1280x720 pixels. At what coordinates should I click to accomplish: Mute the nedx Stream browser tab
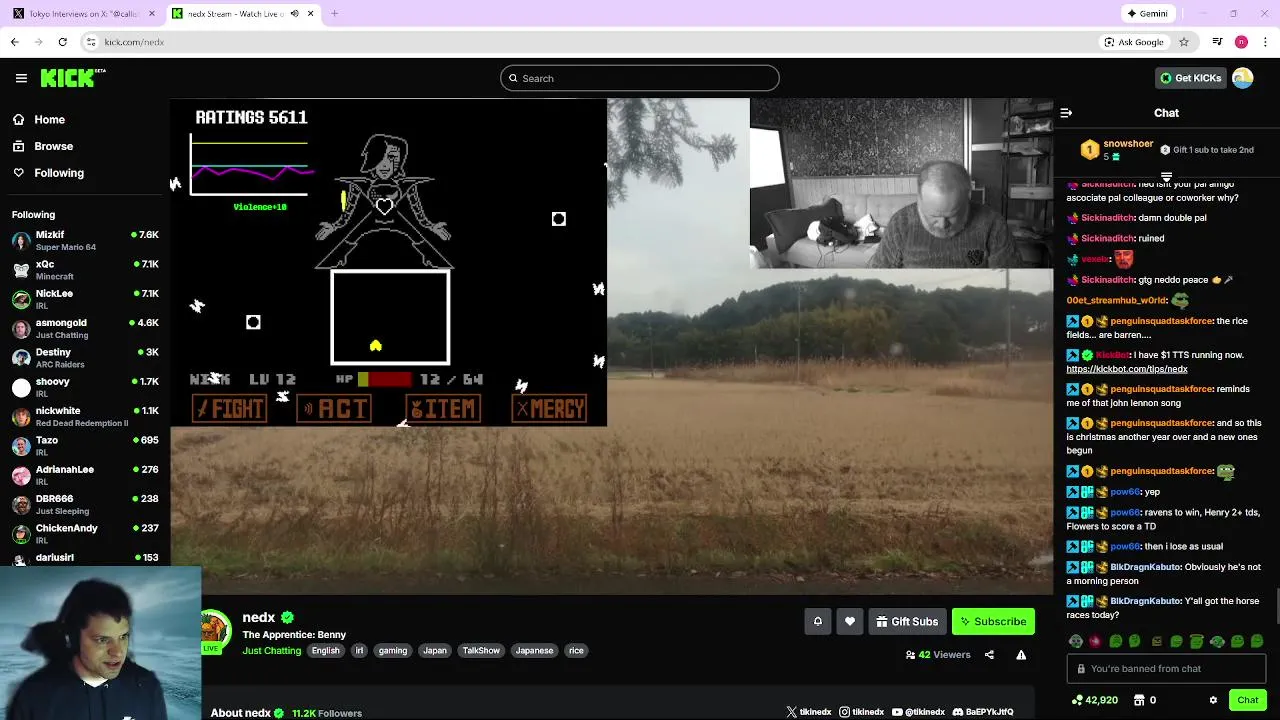[x=294, y=14]
